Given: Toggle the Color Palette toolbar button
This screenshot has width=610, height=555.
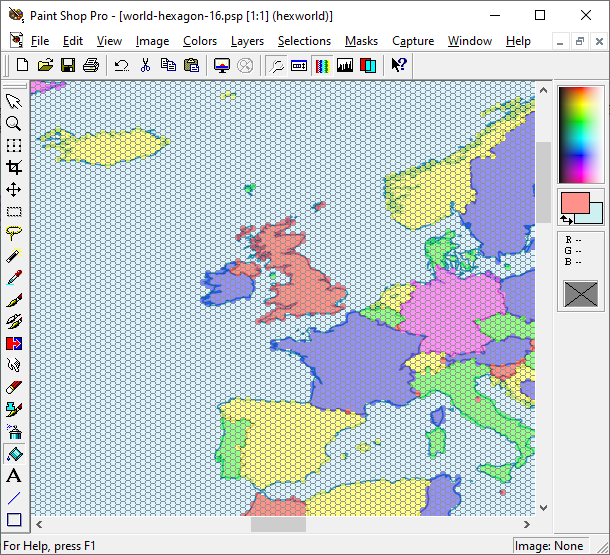Looking at the screenshot, I should coord(321,65).
